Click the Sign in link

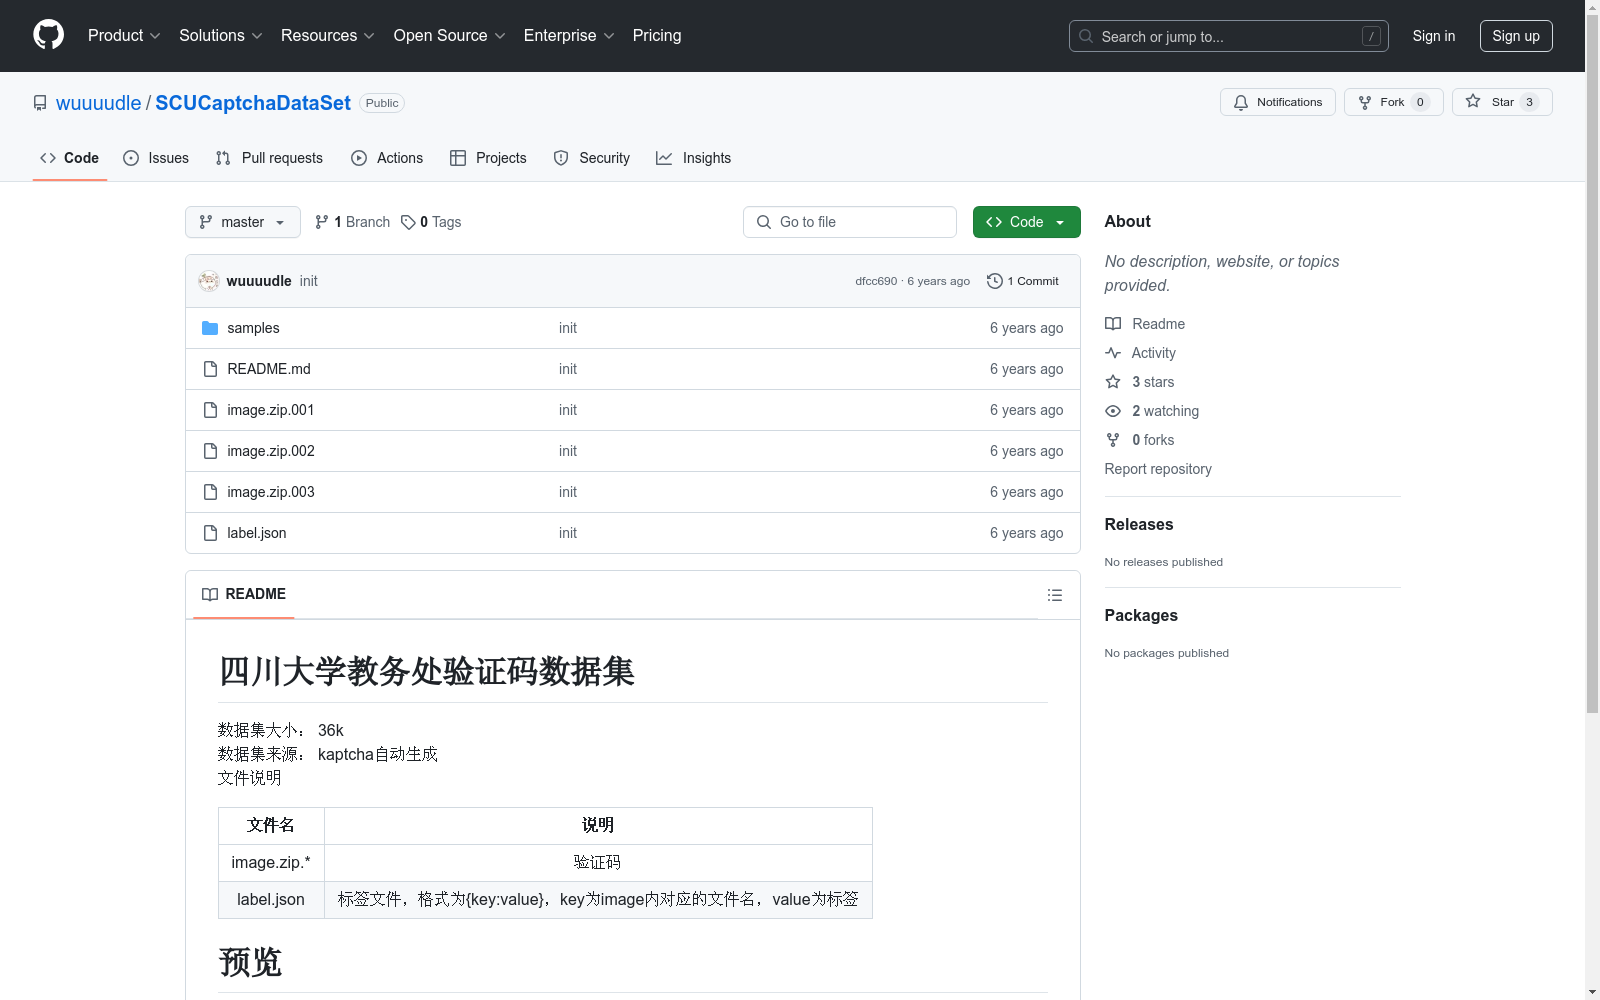[1434, 36]
